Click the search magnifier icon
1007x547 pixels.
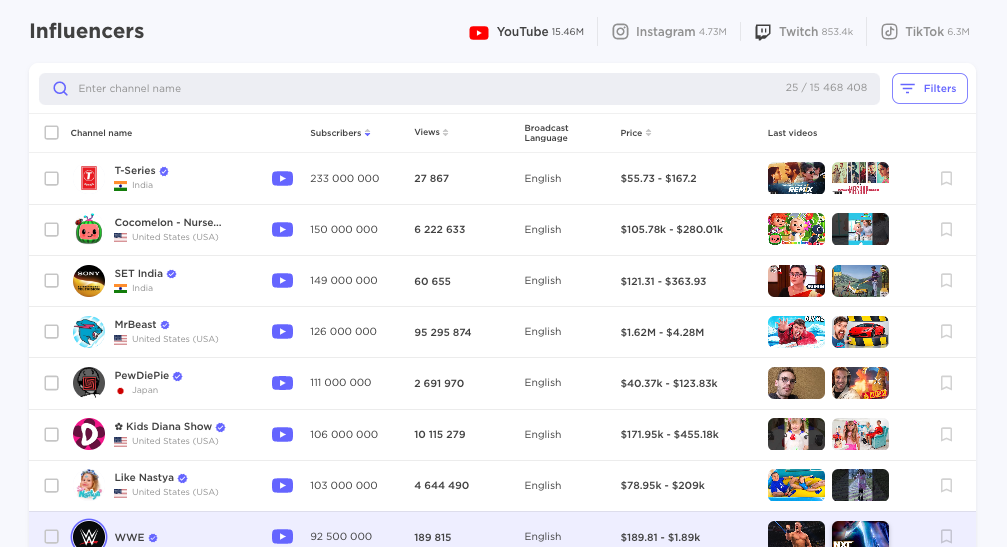(x=61, y=89)
